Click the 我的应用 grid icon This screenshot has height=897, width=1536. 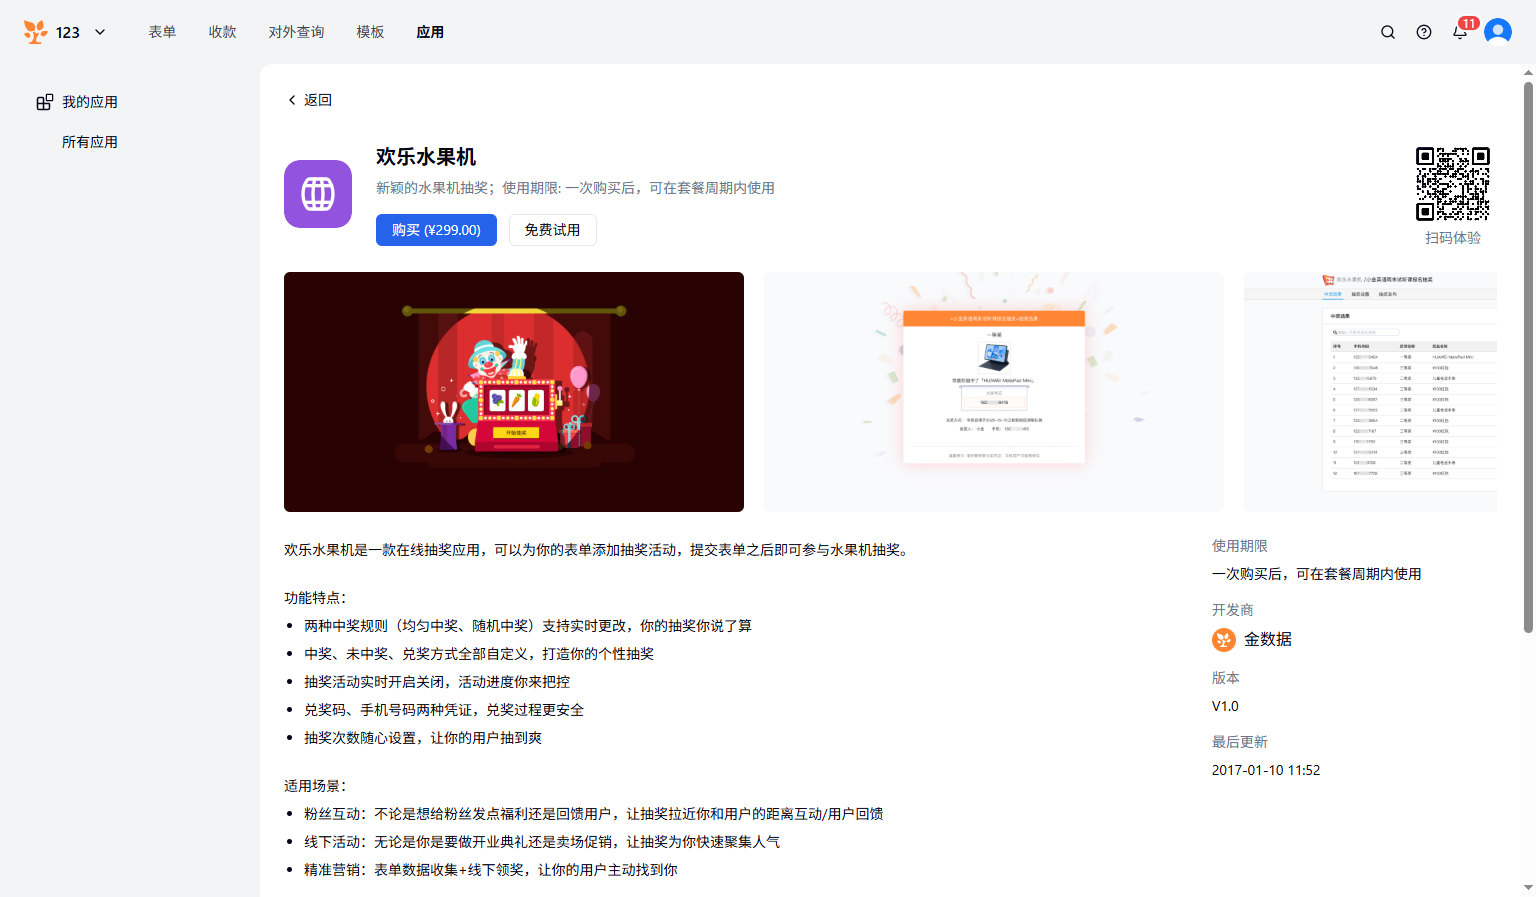click(45, 102)
